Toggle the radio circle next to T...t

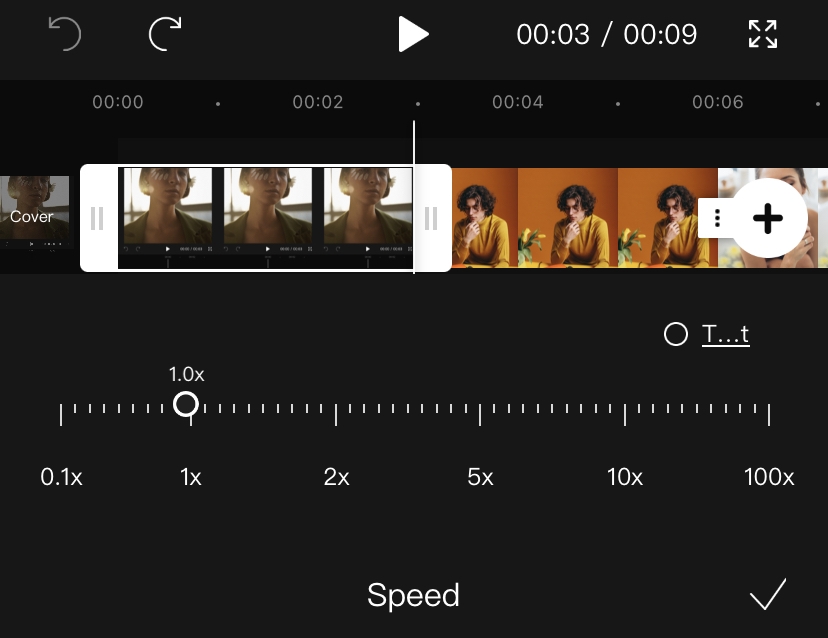pyautogui.click(x=675, y=334)
